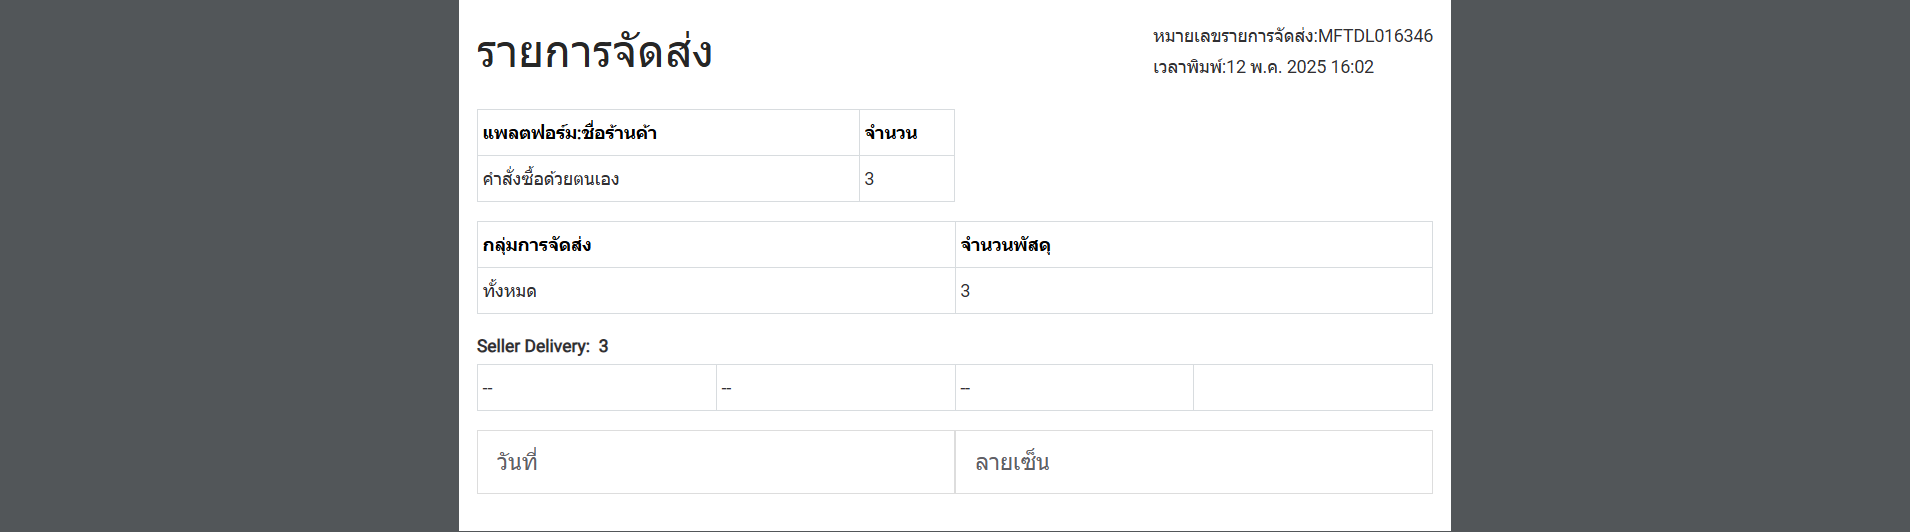Click the third -- cell under Seller Delivery

pos(1074,388)
